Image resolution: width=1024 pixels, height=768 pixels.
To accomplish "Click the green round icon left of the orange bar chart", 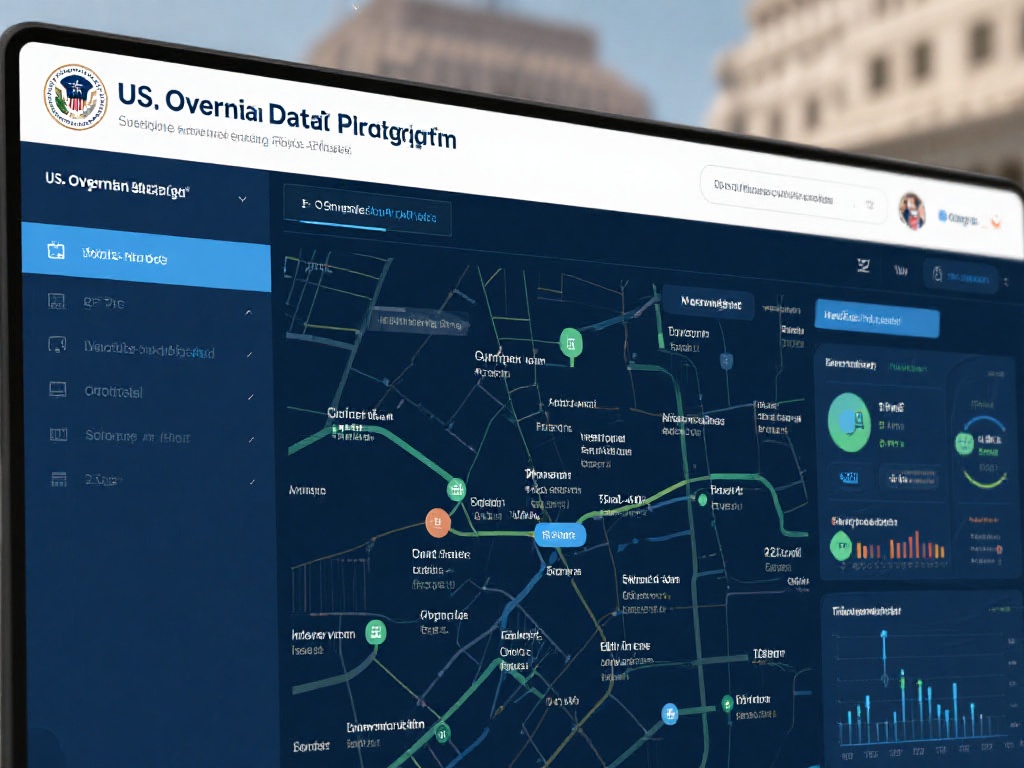I will (x=840, y=546).
